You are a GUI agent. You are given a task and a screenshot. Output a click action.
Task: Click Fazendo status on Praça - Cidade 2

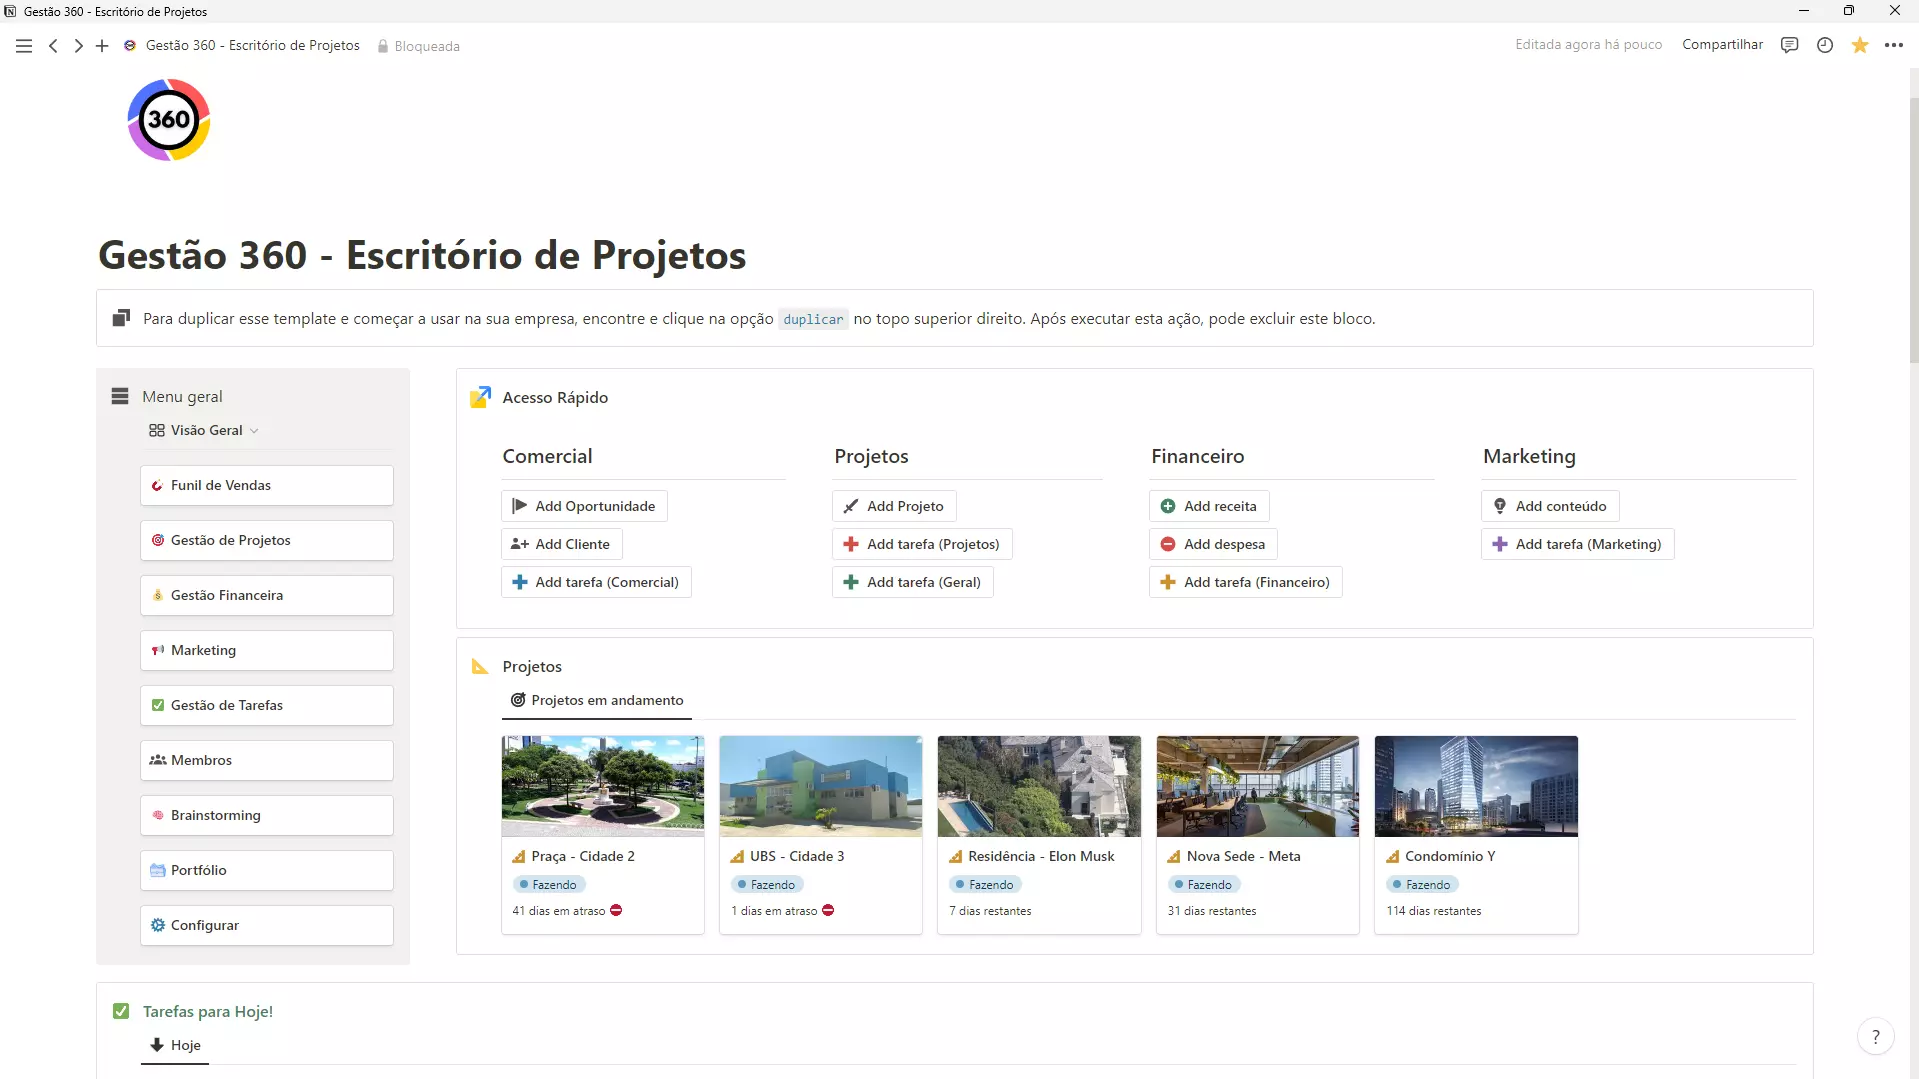pos(549,885)
